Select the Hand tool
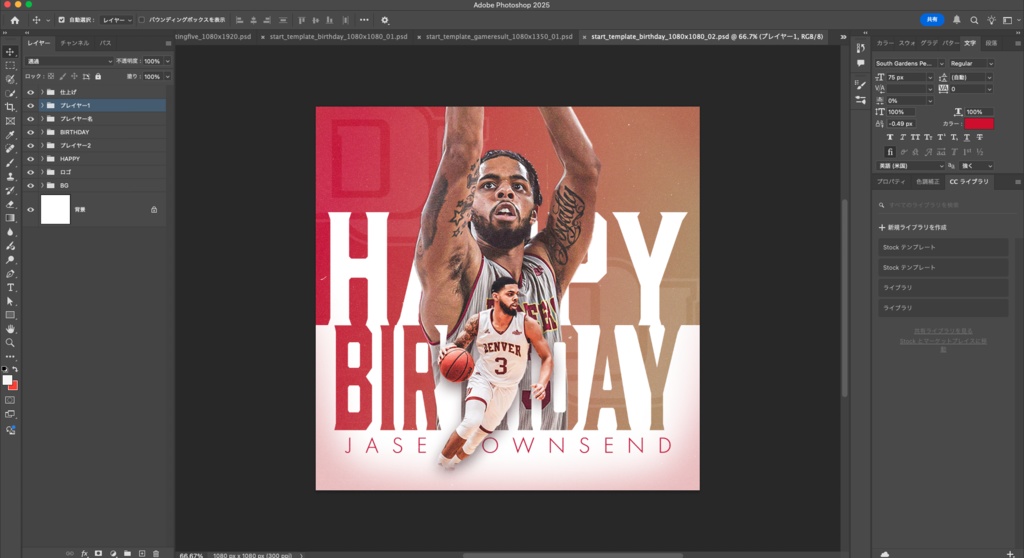 tap(10, 329)
